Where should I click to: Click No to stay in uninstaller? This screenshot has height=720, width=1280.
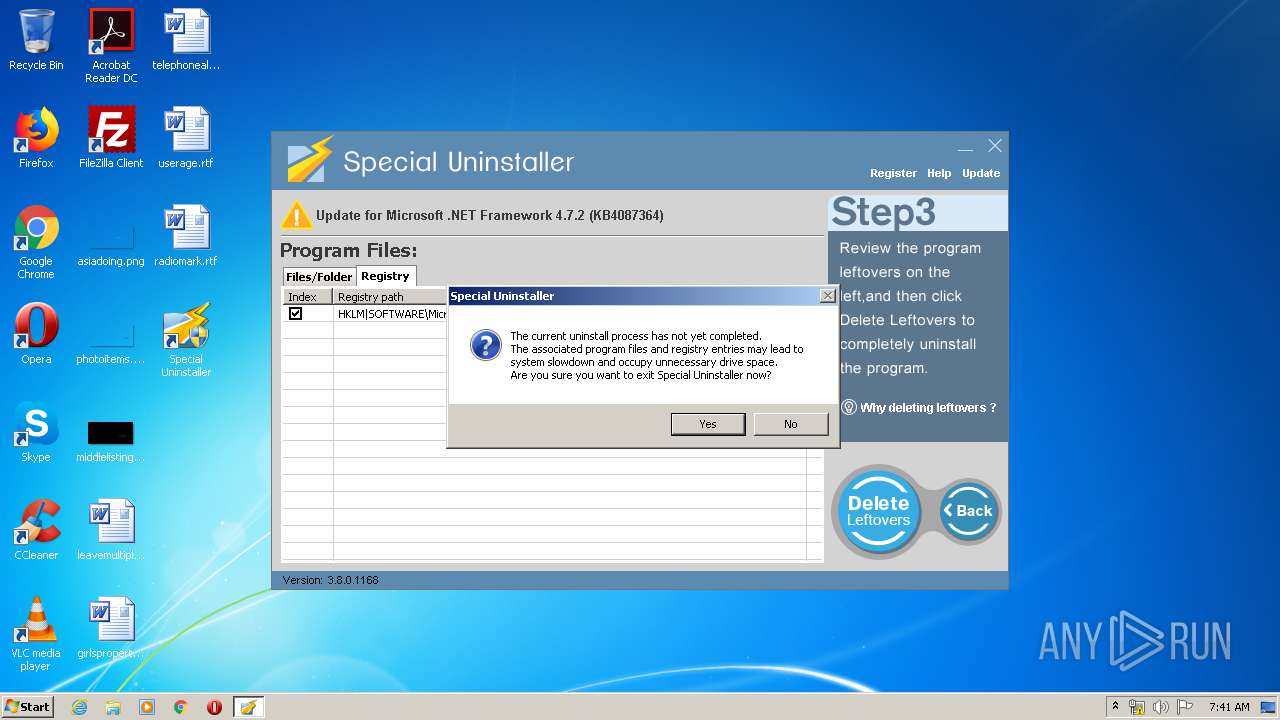791,424
